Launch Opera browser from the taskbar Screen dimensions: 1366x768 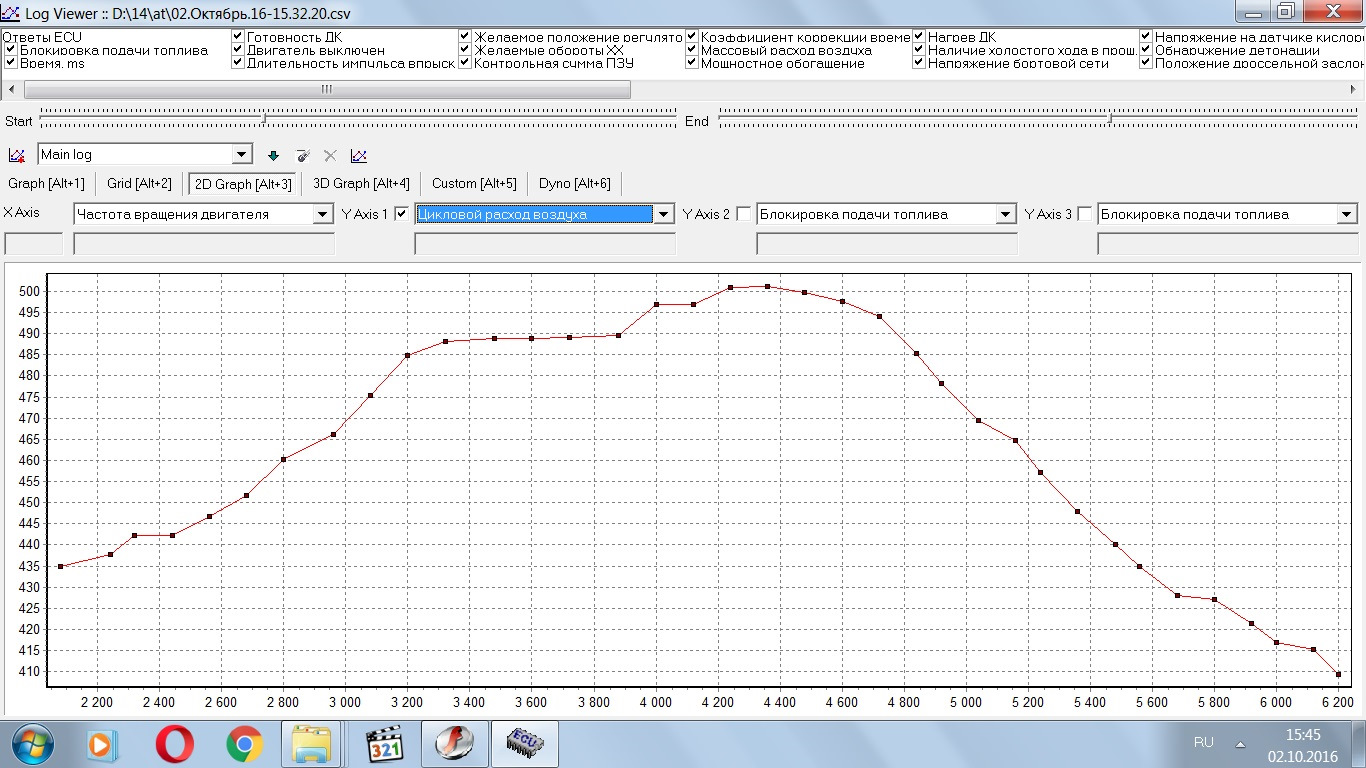click(174, 743)
